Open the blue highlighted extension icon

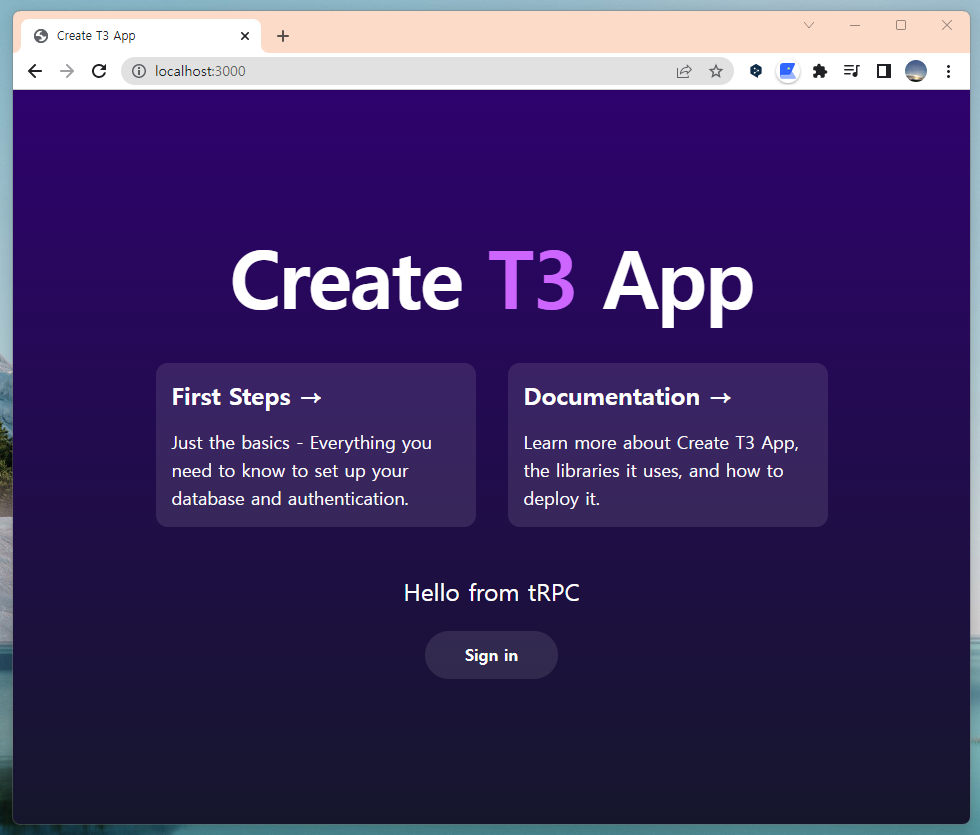click(788, 71)
